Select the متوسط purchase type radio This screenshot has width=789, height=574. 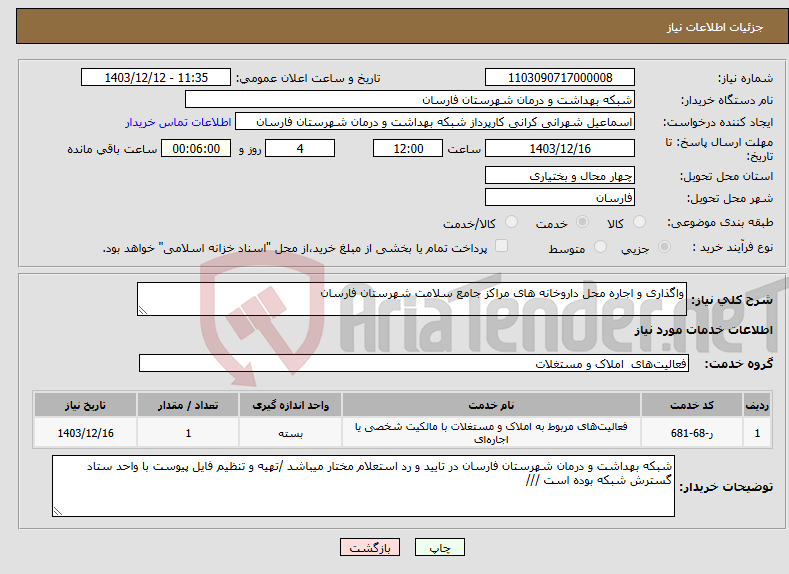click(x=600, y=247)
